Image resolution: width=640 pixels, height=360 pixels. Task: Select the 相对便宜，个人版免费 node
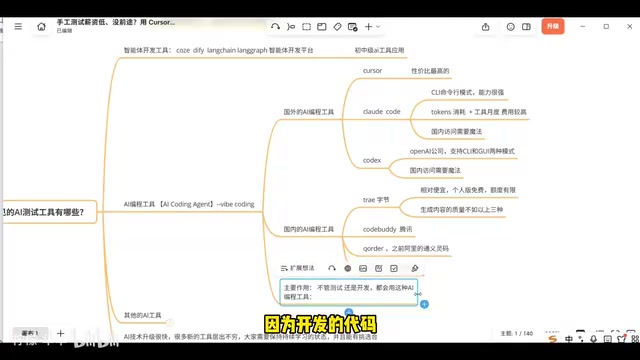(x=468, y=190)
